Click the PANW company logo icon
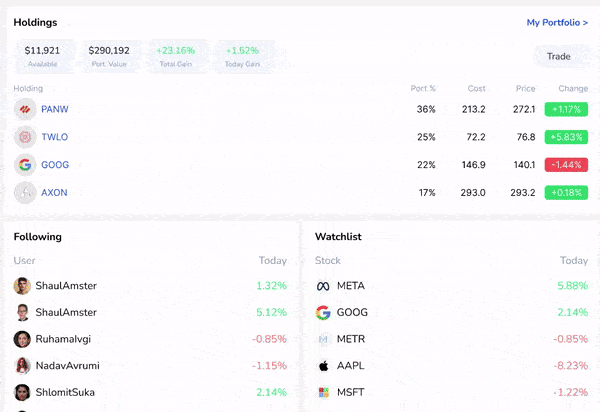 (25, 109)
